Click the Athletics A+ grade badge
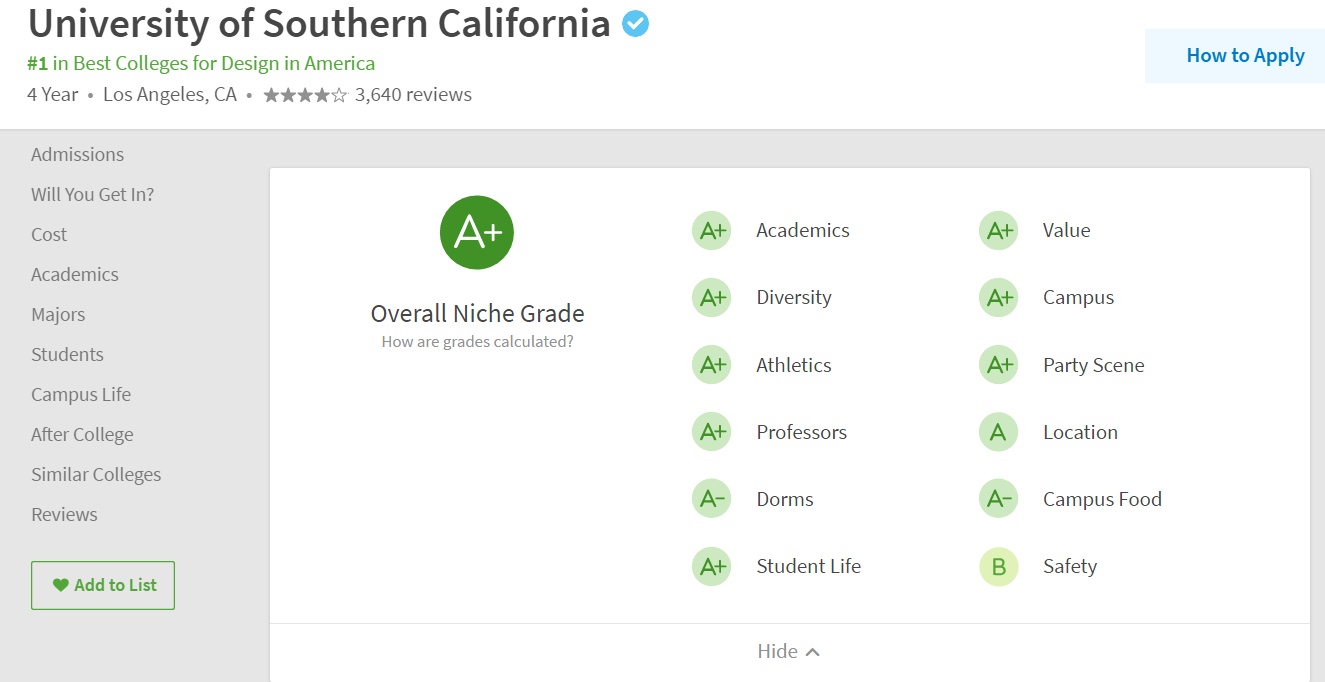Viewport: 1325px width, 682px height. click(x=711, y=366)
